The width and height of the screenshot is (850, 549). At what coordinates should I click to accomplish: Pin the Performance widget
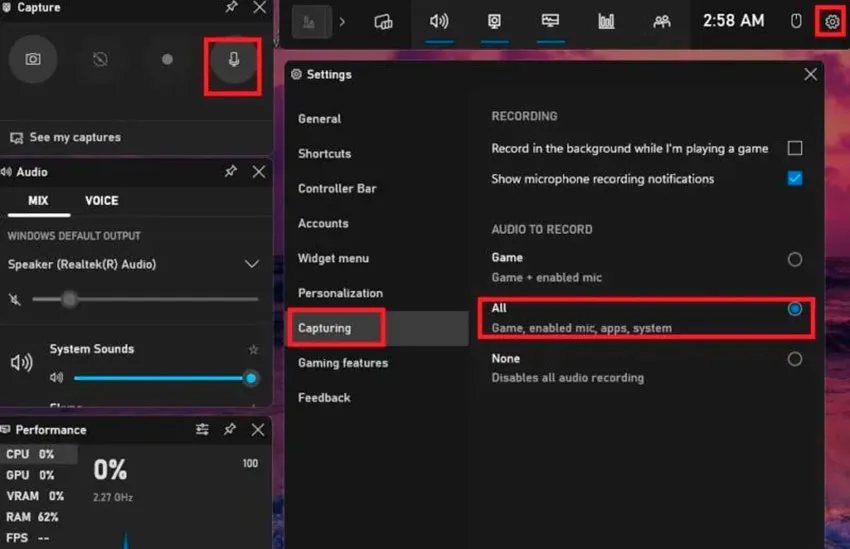(230, 430)
